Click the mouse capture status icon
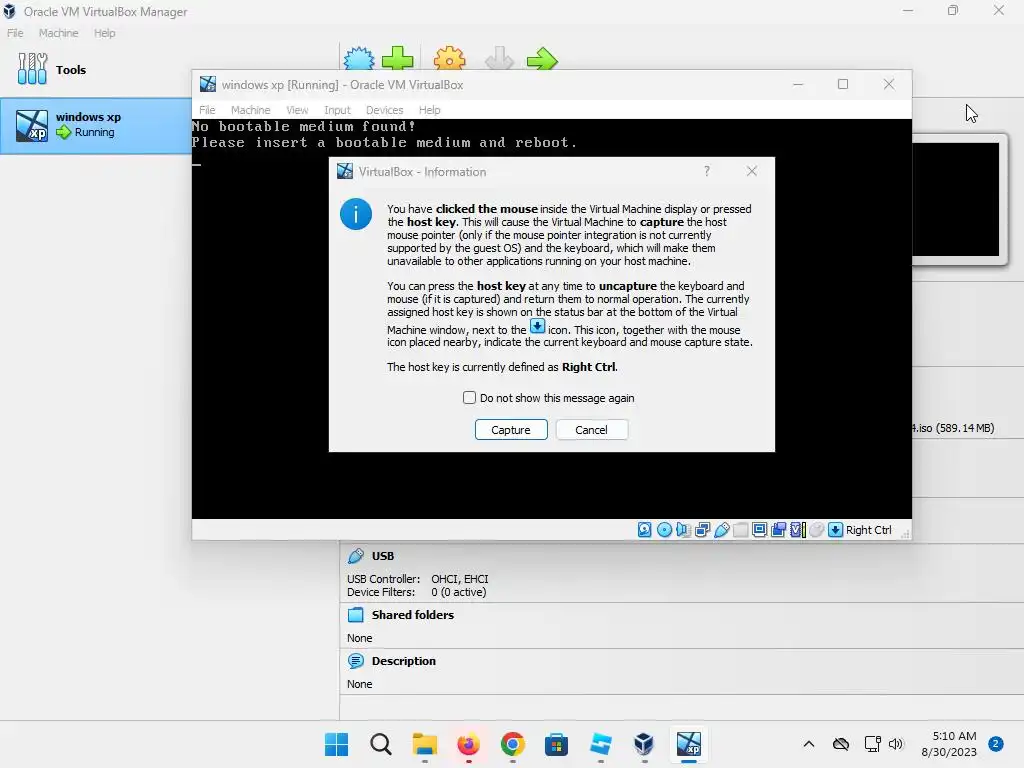 click(816, 530)
